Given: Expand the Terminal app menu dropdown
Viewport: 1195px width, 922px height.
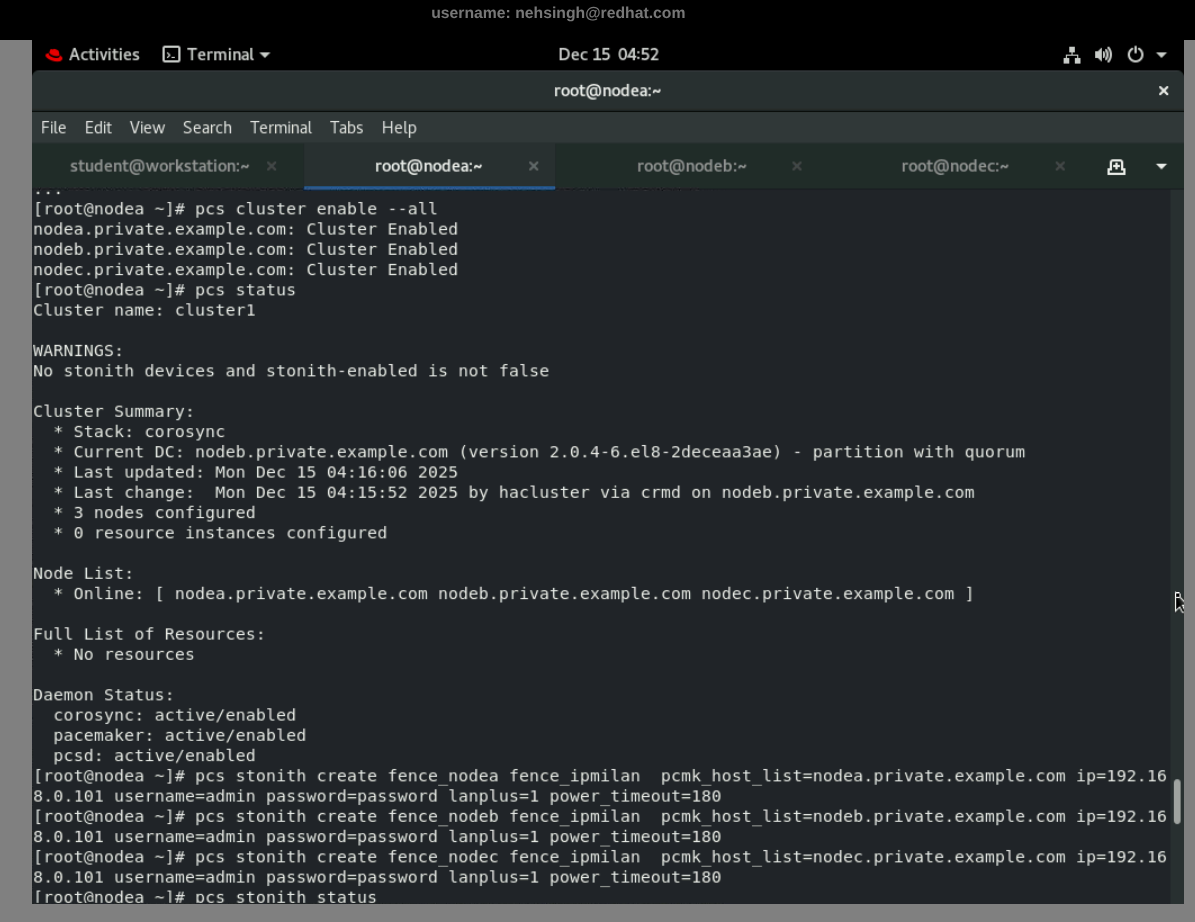Looking at the screenshot, I should coord(217,55).
